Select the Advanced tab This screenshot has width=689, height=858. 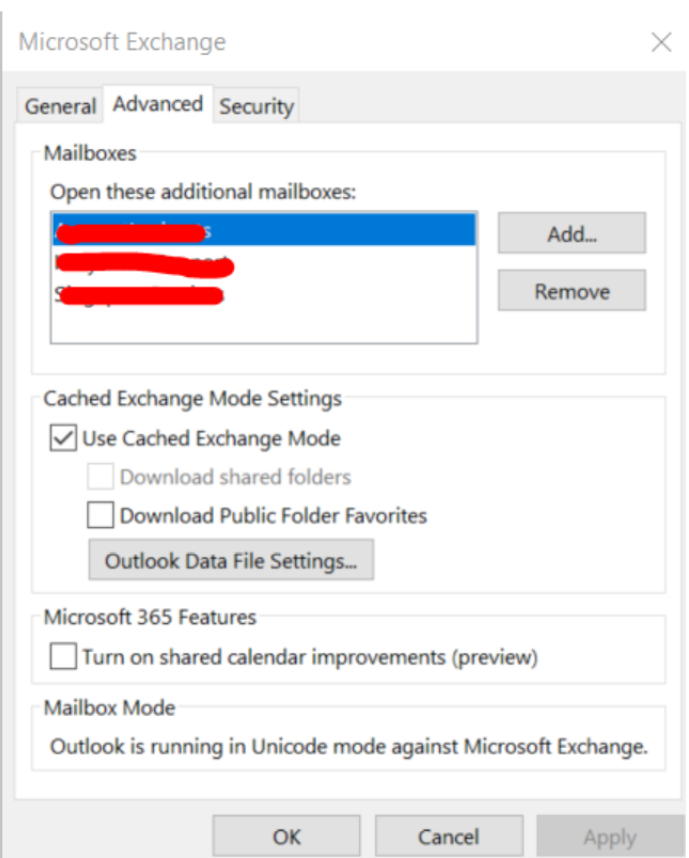(x=158, y=104)
